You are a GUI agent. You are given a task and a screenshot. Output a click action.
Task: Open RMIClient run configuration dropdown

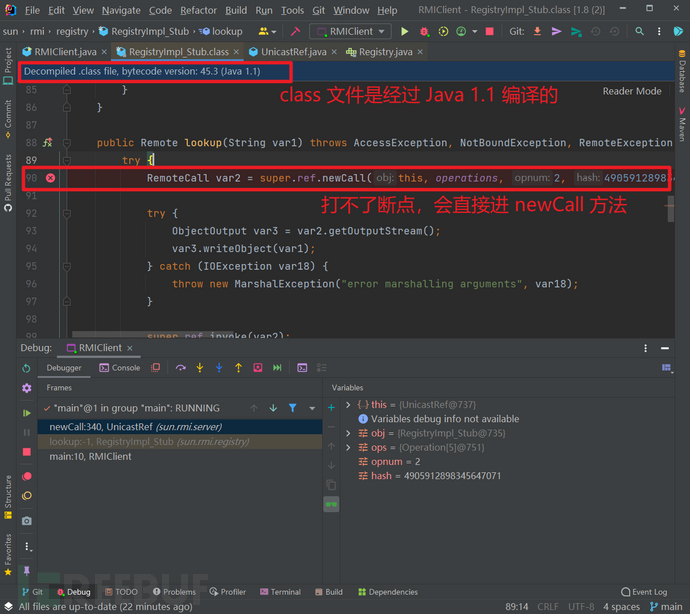tap(351, 31)
